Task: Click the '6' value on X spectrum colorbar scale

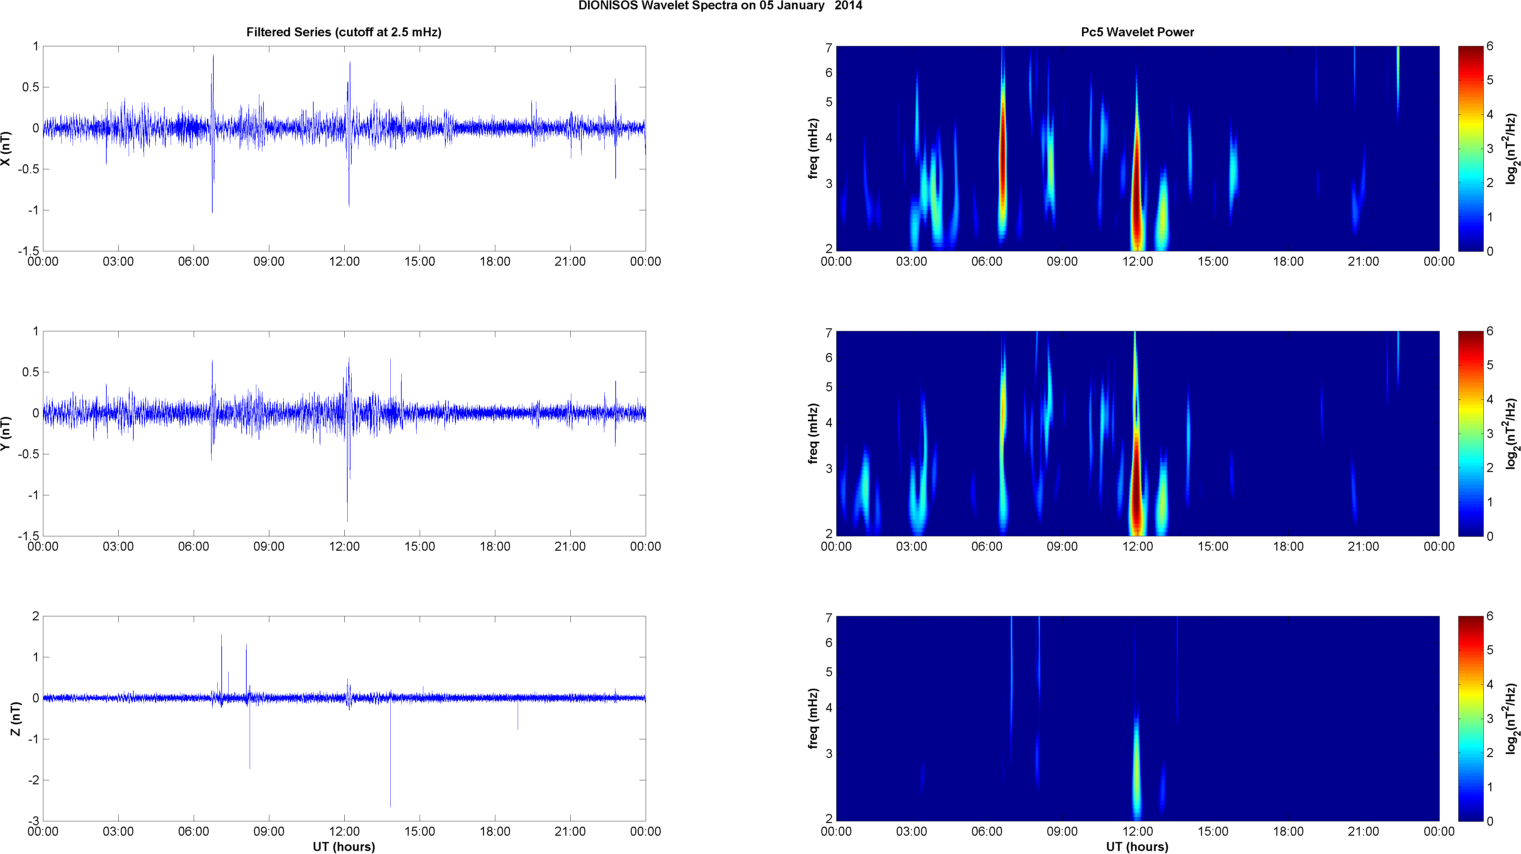Action: coord(1490,46)
